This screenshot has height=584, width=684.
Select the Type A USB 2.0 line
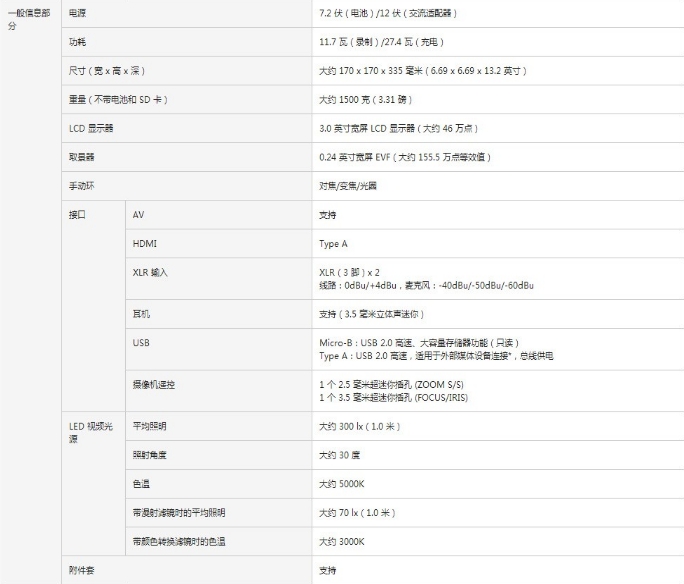[436, 356]
